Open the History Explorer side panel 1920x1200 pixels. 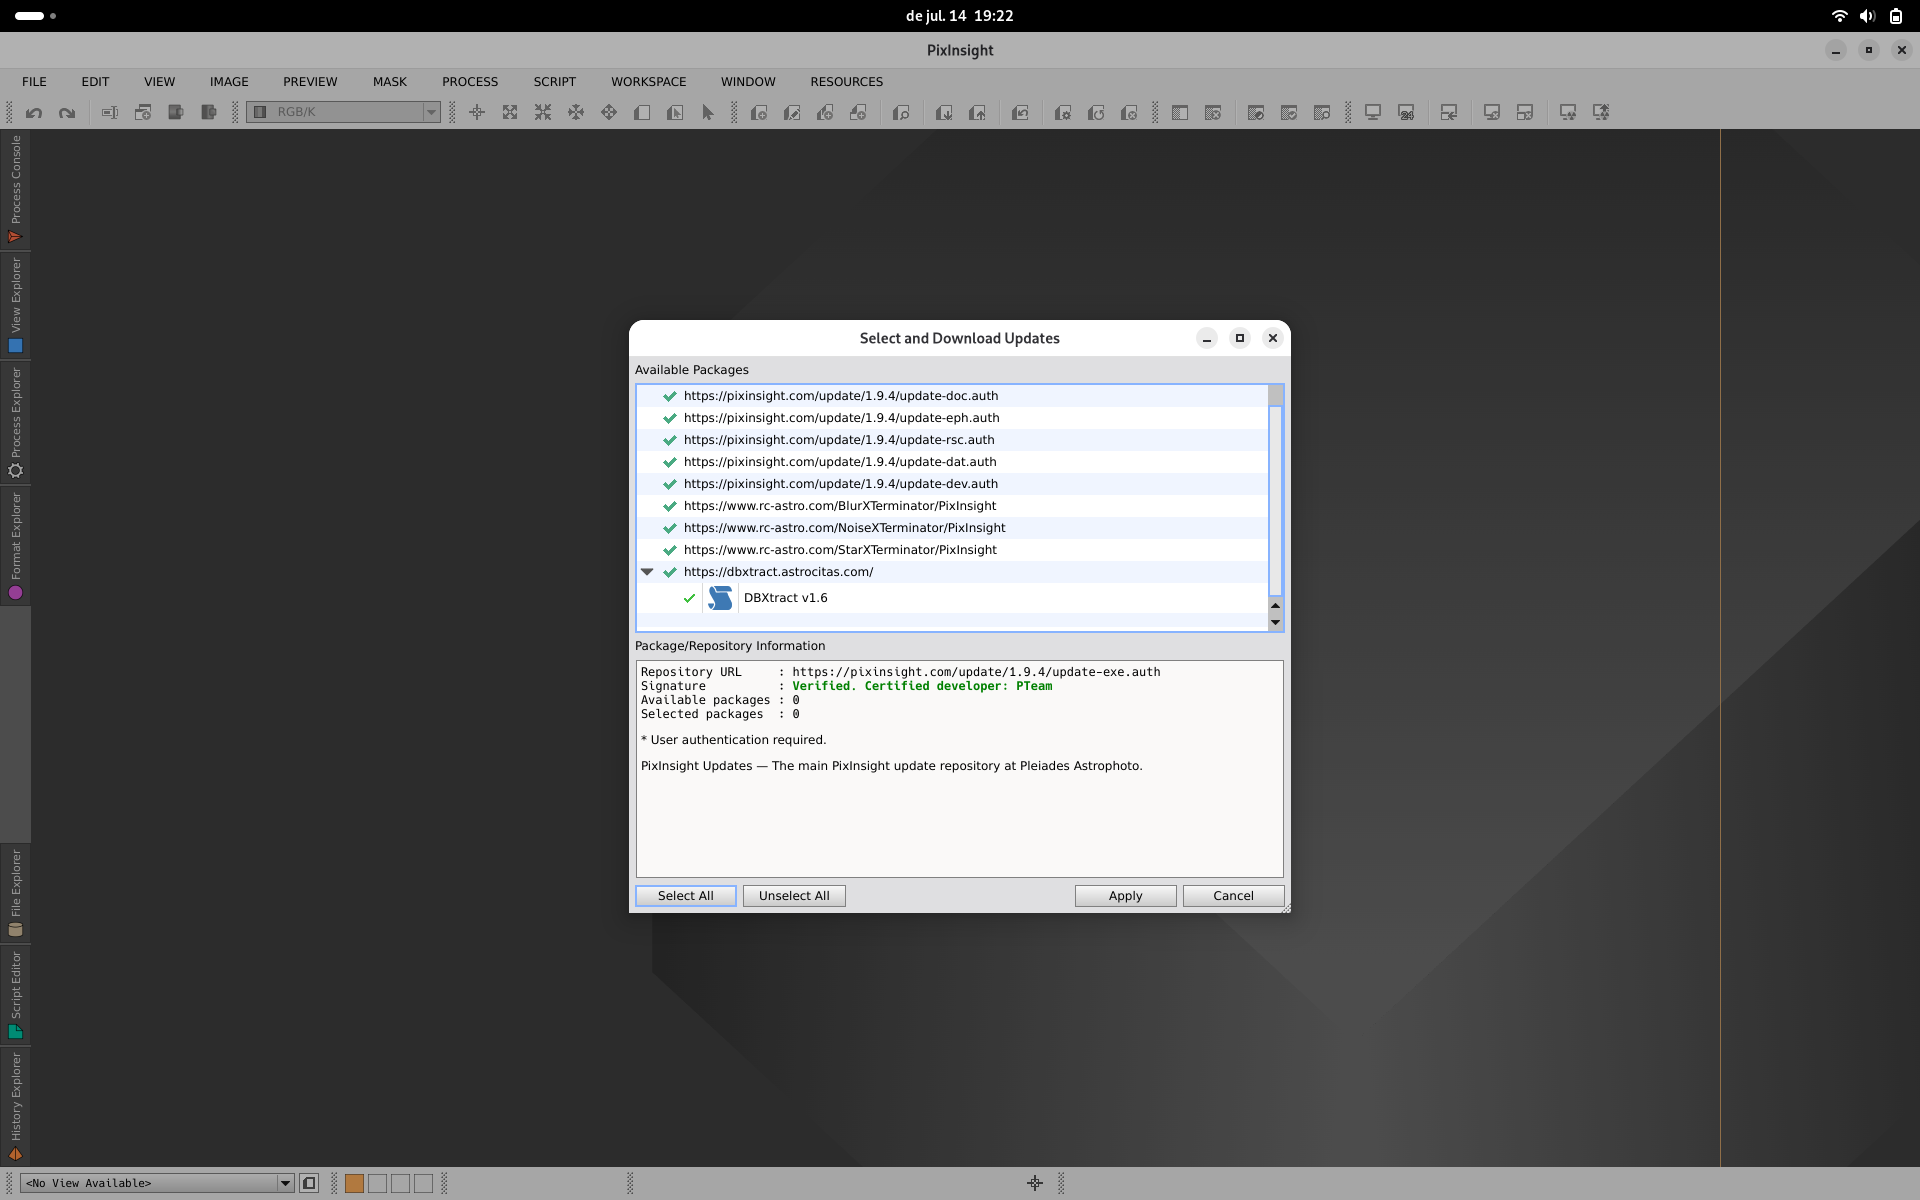pyautogui.click(x=15, y=1106)
